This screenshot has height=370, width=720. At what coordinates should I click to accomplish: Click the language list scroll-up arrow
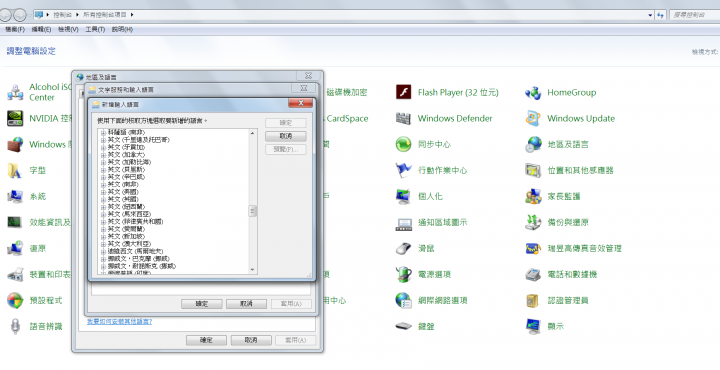click(x=253, y=133)
